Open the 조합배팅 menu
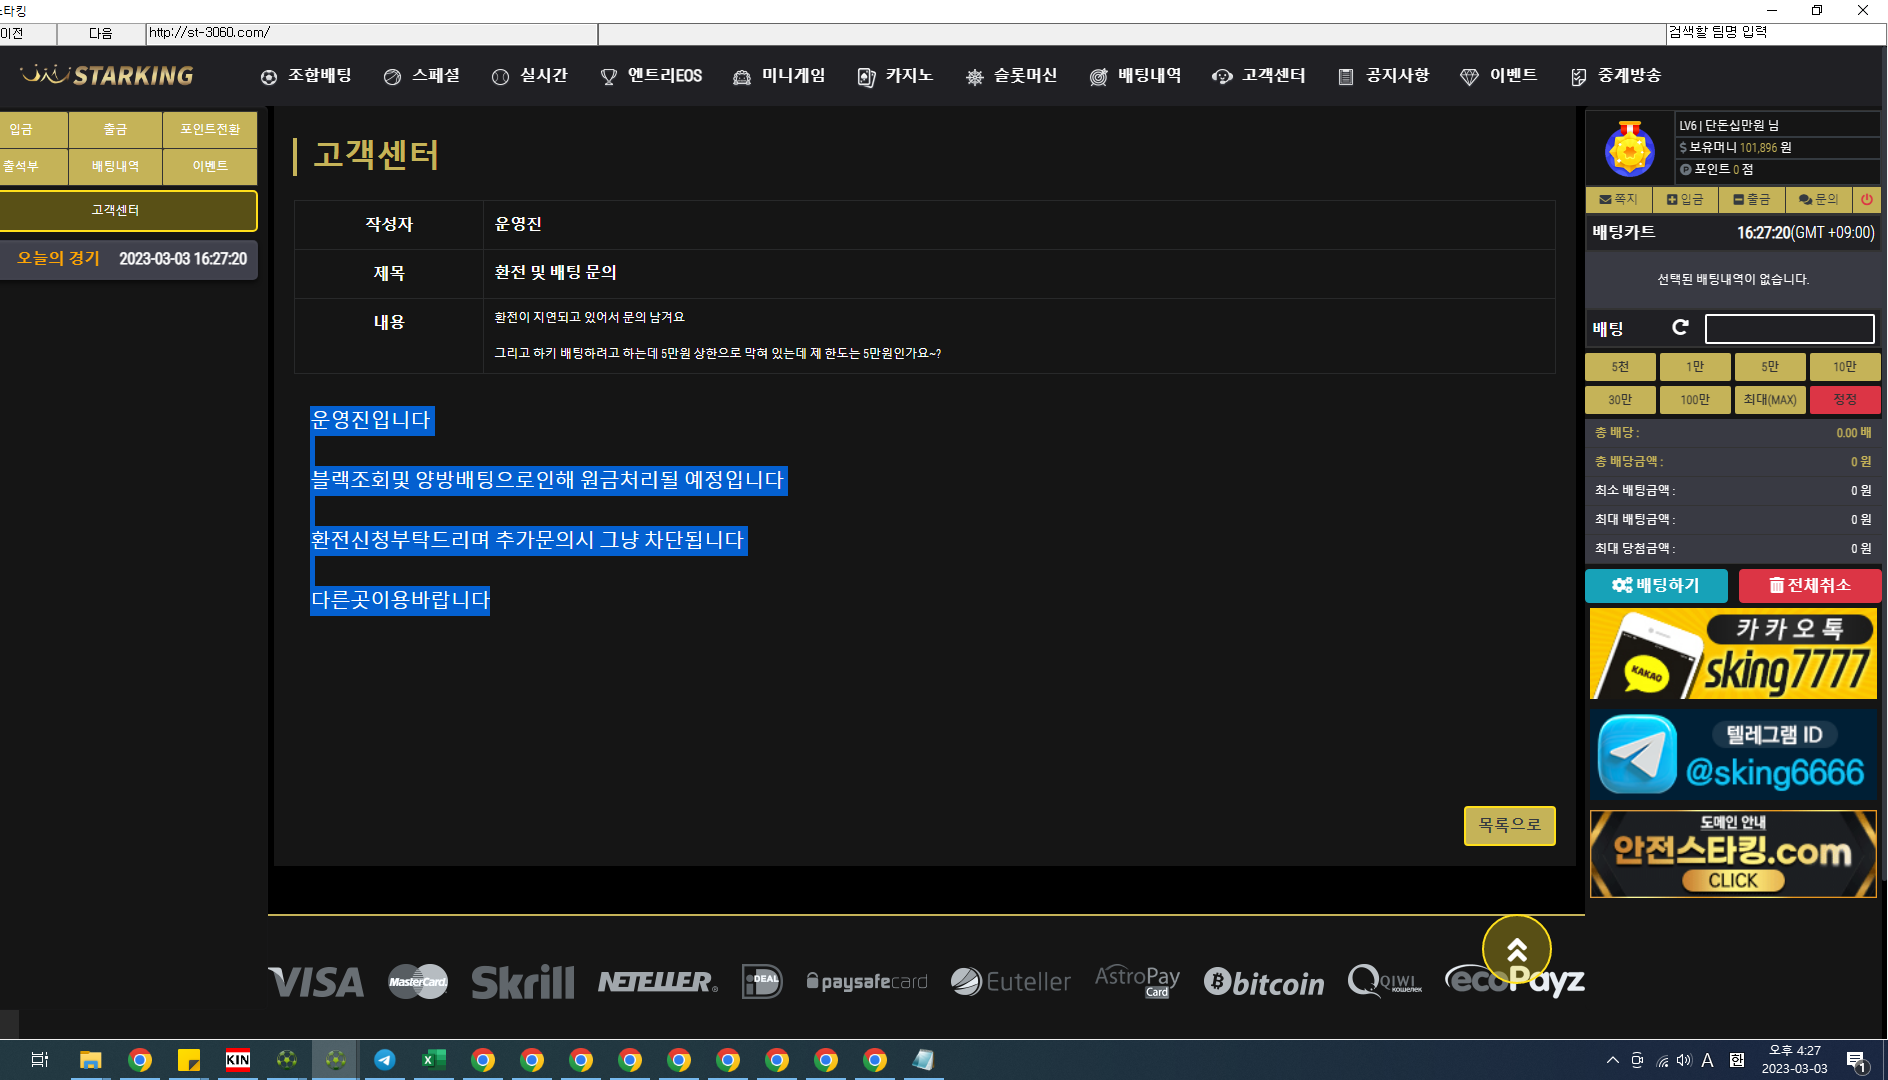Screen dimensions: 1888x1080 pyautogui.click(x=306, y=76)
